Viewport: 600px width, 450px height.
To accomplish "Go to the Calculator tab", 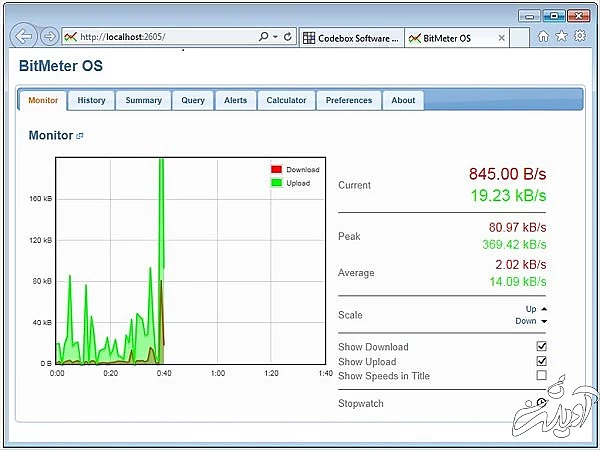I will pos(286,100).
